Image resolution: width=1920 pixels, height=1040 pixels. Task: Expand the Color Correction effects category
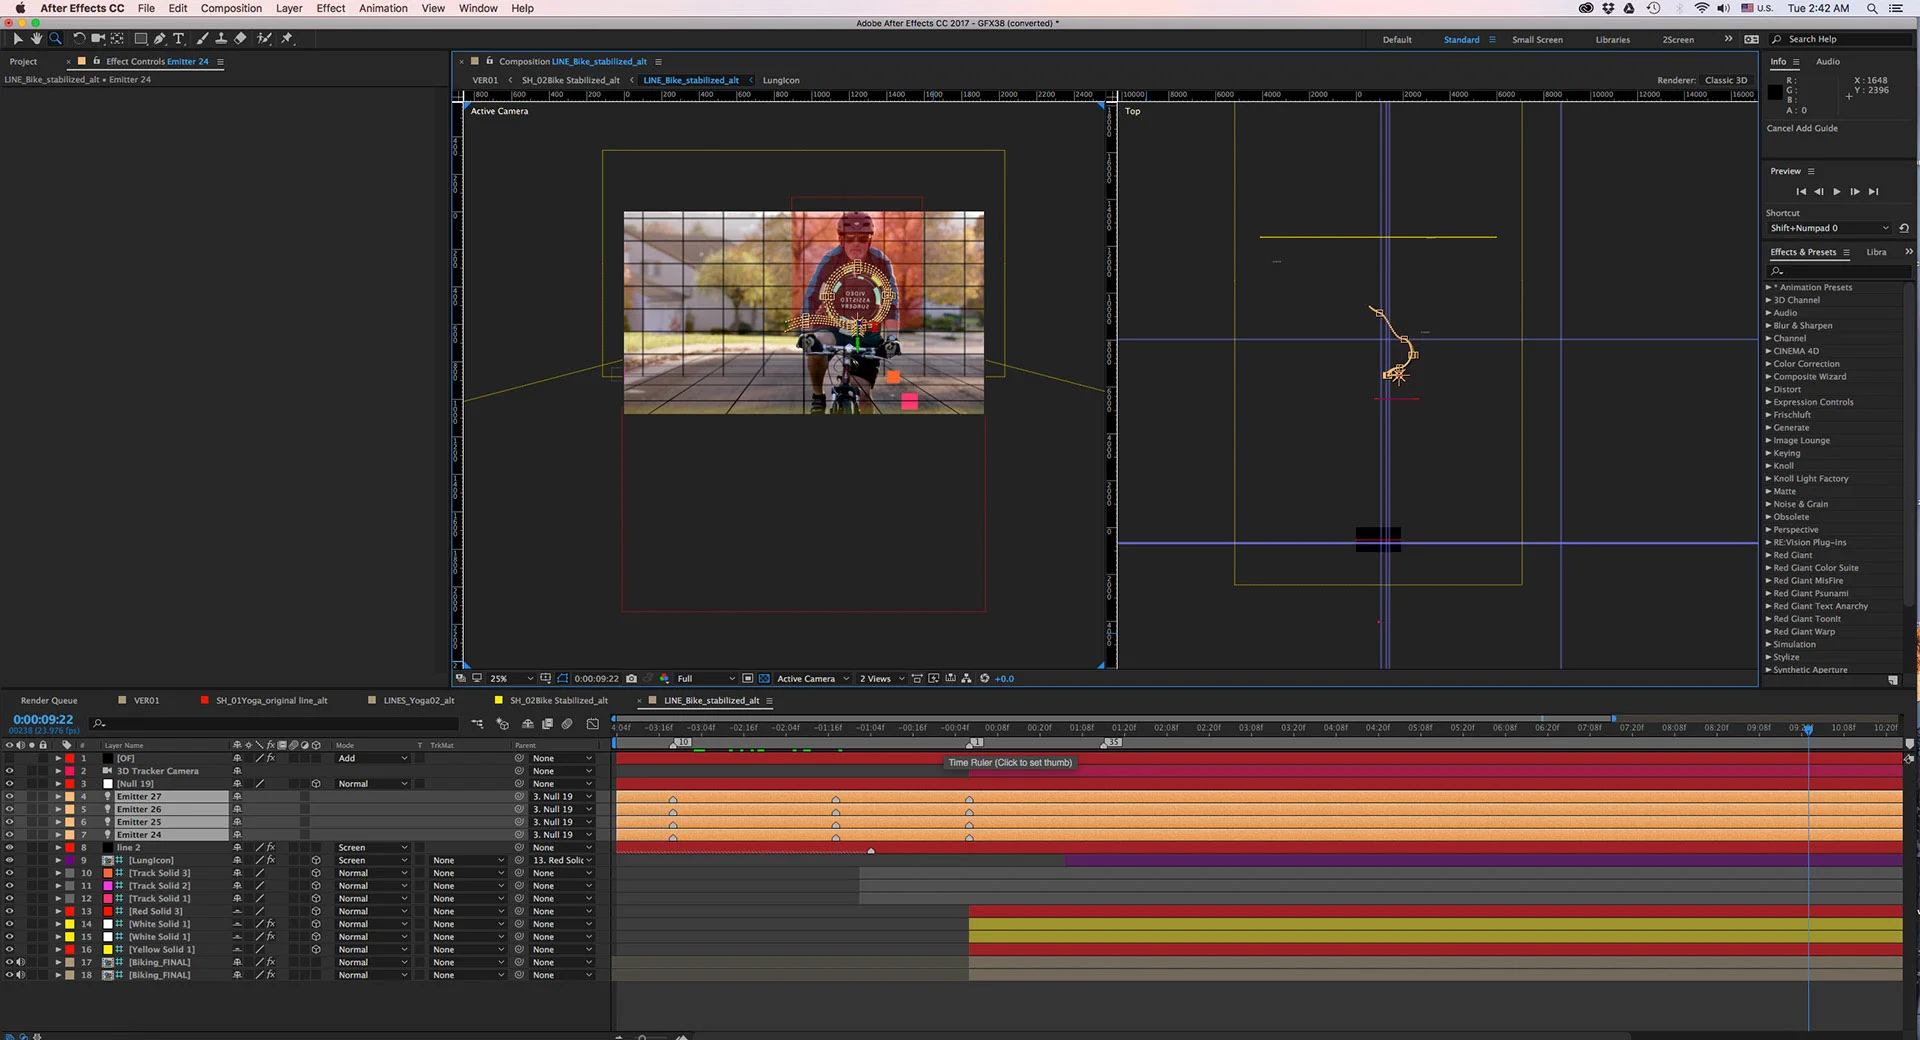(1768, 364)
